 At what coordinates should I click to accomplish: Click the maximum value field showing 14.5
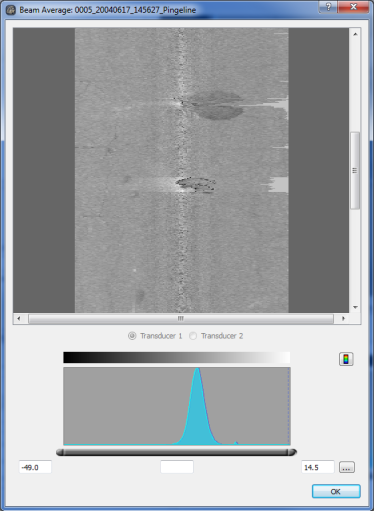coord(318,467)
